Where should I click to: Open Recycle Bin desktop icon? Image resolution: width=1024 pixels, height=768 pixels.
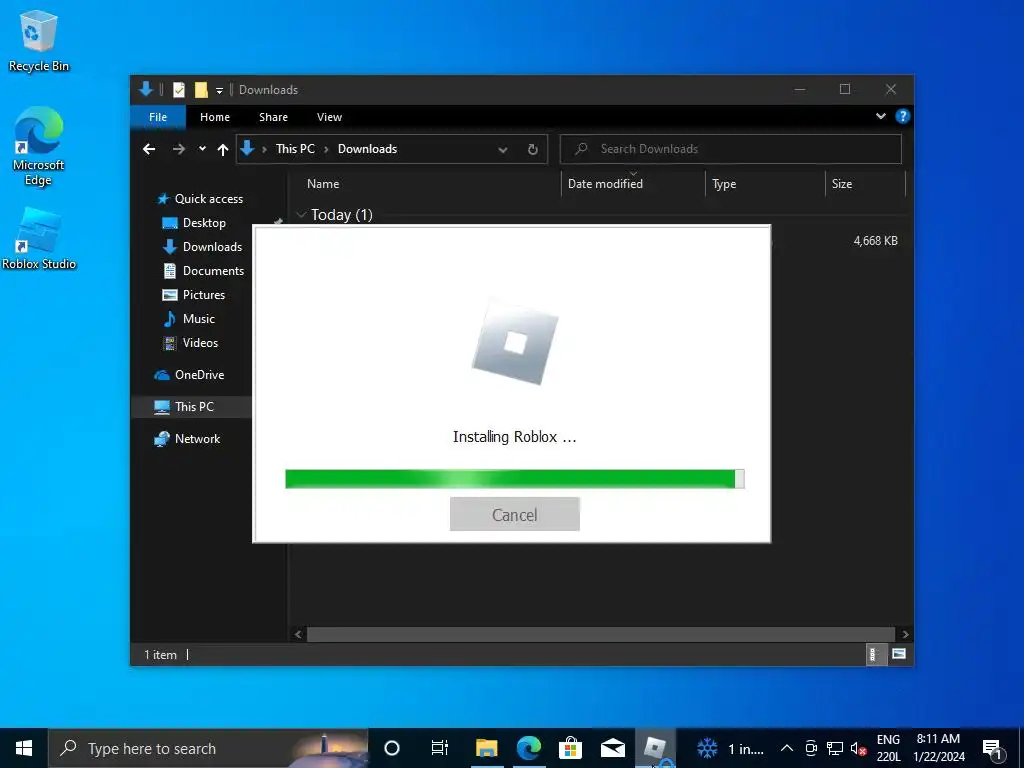click(x=39, y=40)
